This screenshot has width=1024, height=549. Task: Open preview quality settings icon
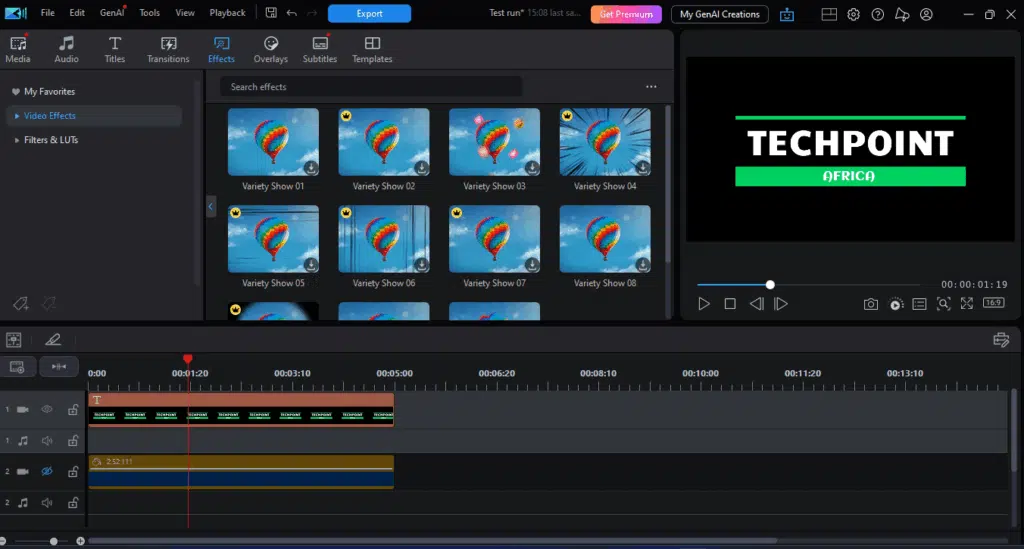coord(896,304)
